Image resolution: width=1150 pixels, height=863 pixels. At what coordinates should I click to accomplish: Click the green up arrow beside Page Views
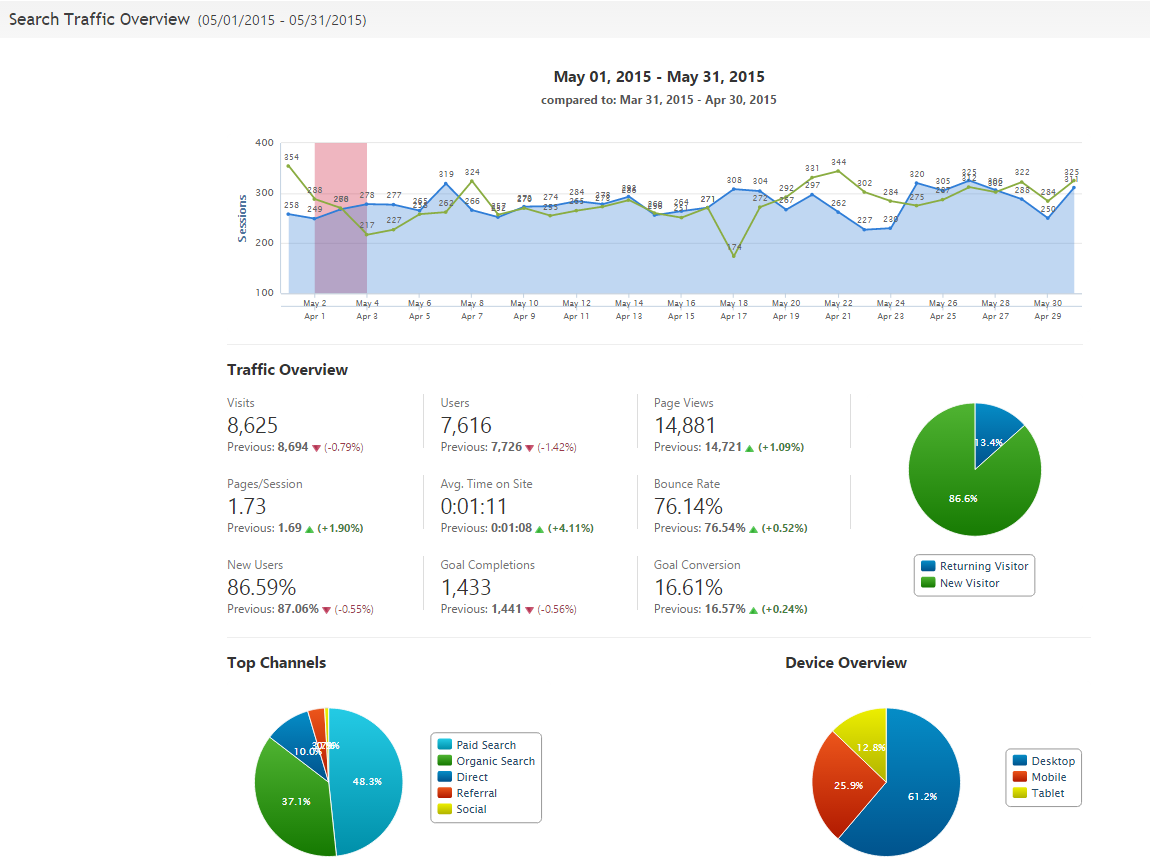coord(751,448)
